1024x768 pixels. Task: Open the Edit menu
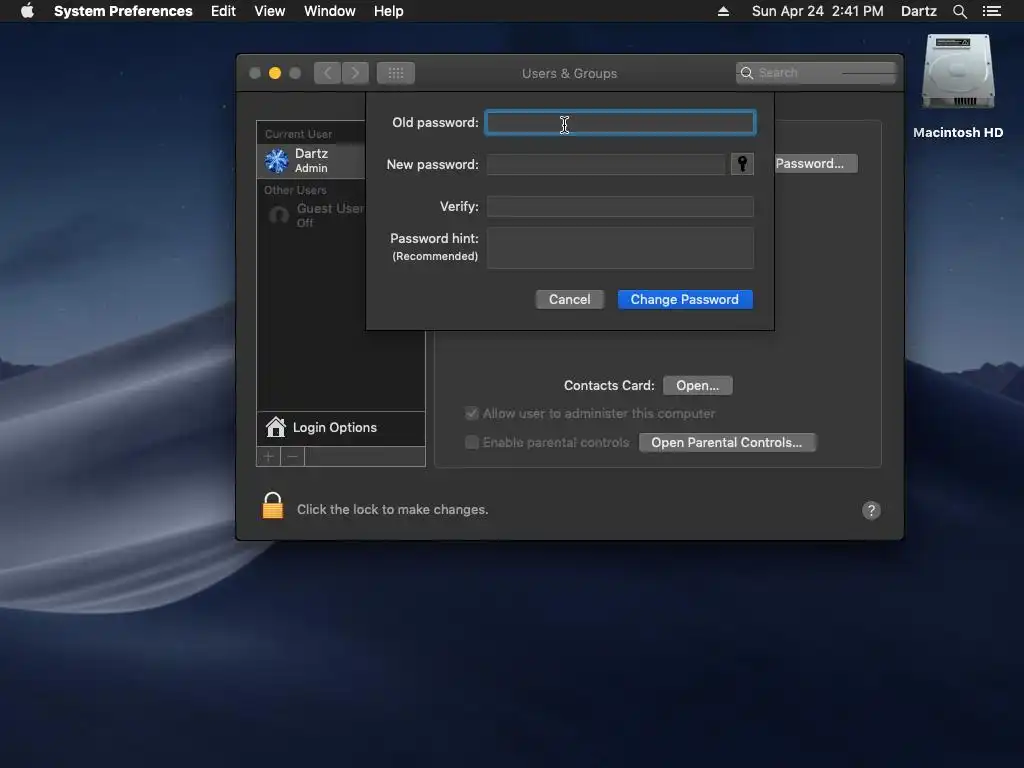223,11
